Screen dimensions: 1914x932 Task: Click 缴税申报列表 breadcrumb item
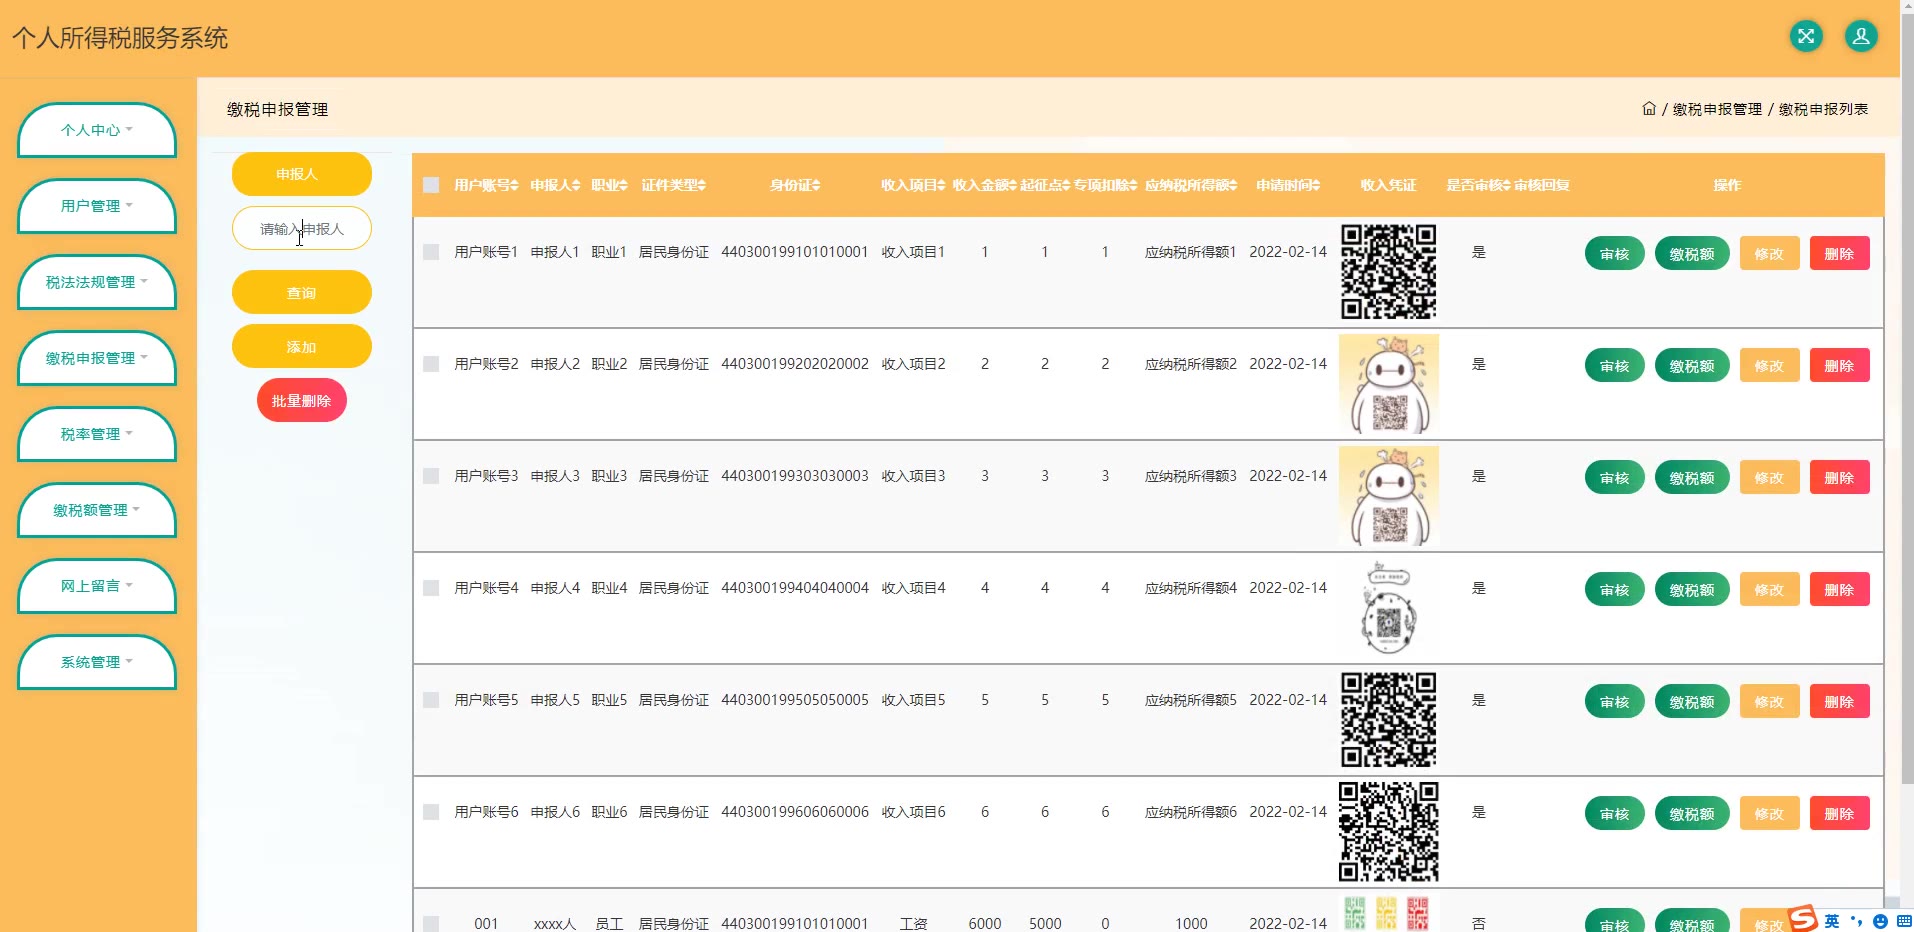point(1823,109)
